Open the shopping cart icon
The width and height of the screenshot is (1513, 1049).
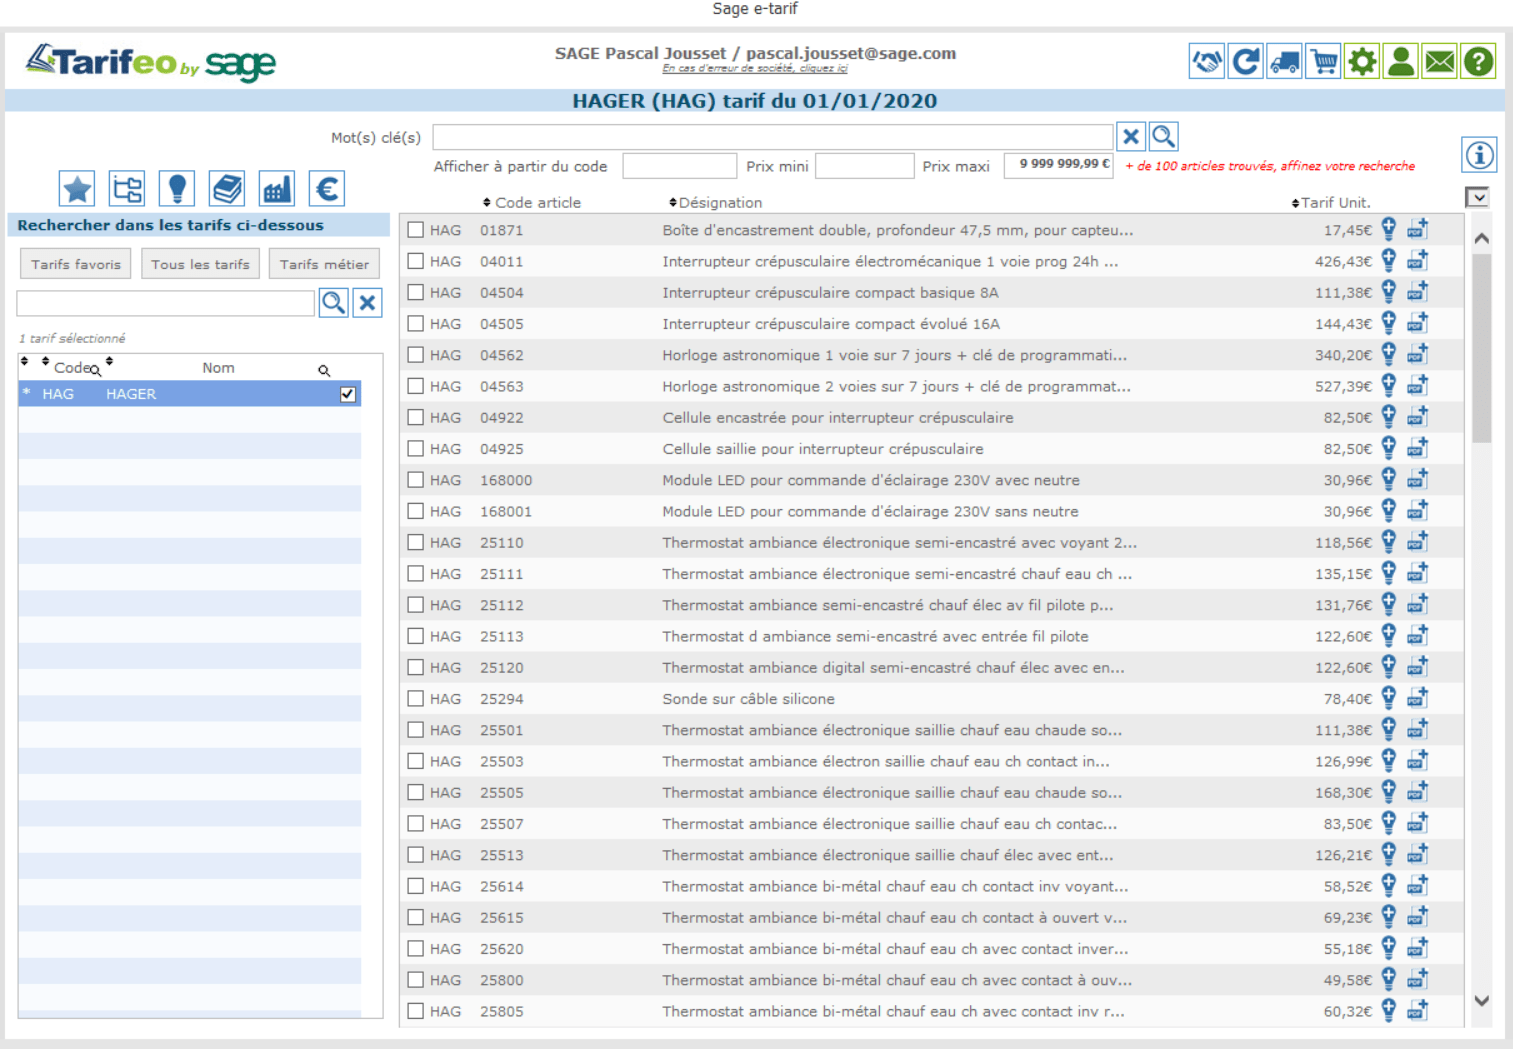pyautogui.click(x=1323, y=61)
